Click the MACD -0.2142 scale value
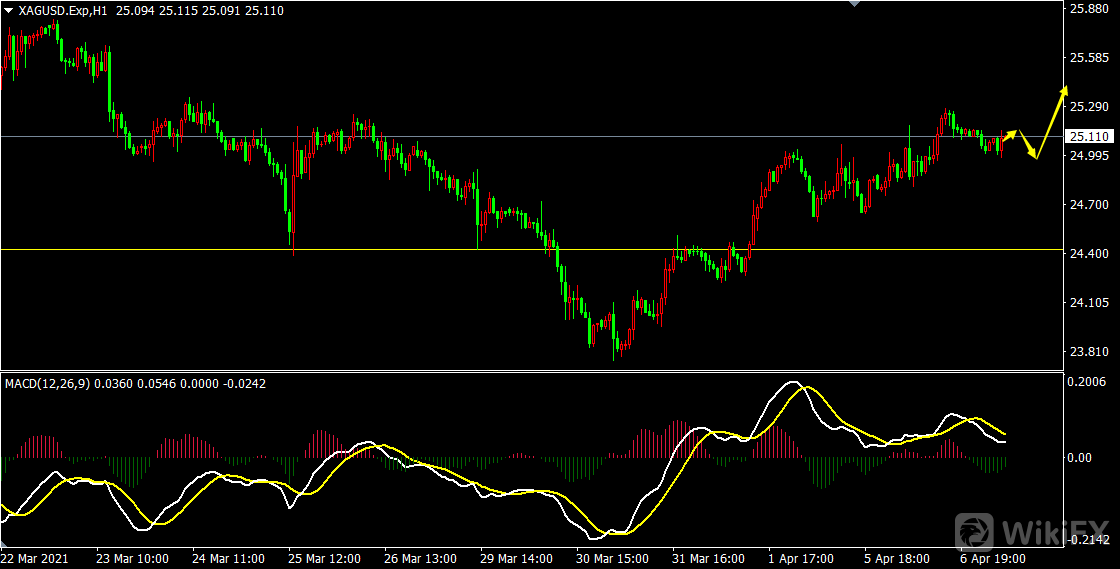 (x=1088, y=538)
